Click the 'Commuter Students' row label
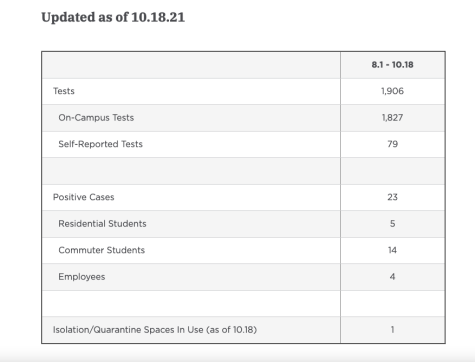 click(x=102, y=250)
